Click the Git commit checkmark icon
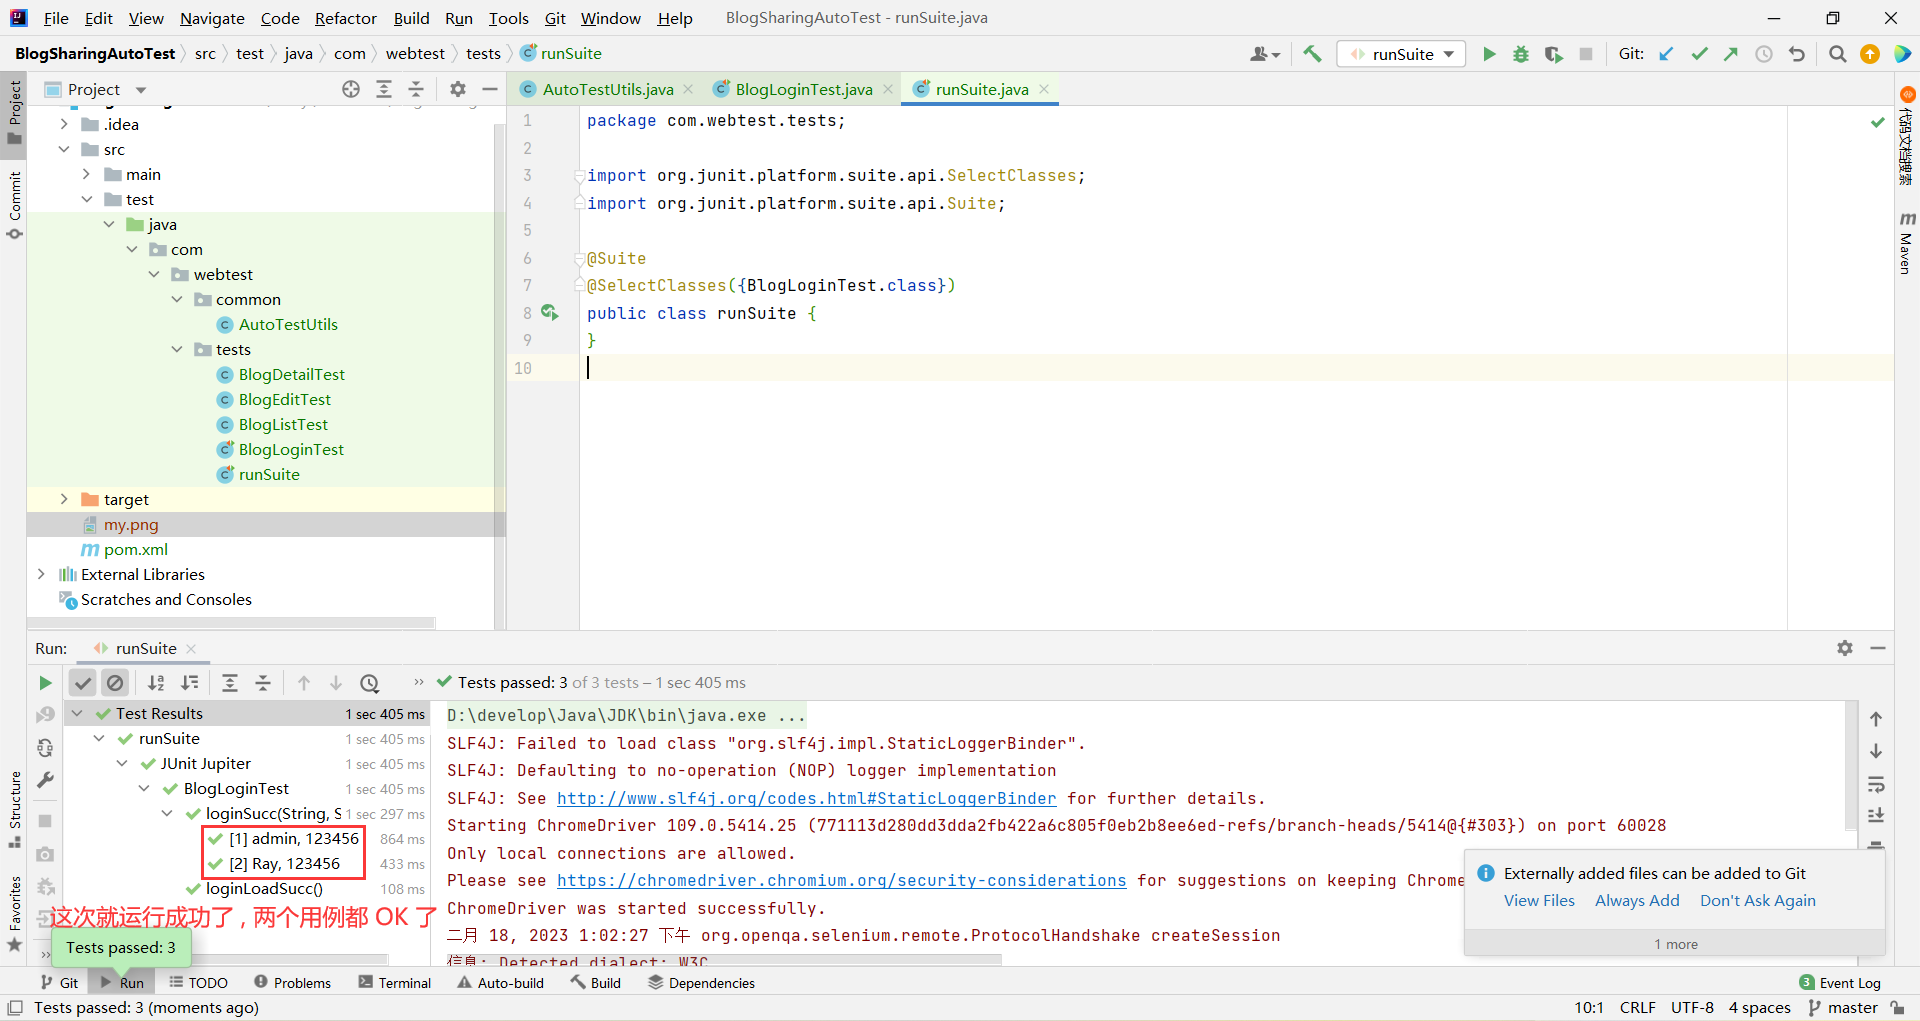This screenshot has height=1021, width=1920. (x=1699, y=54)
